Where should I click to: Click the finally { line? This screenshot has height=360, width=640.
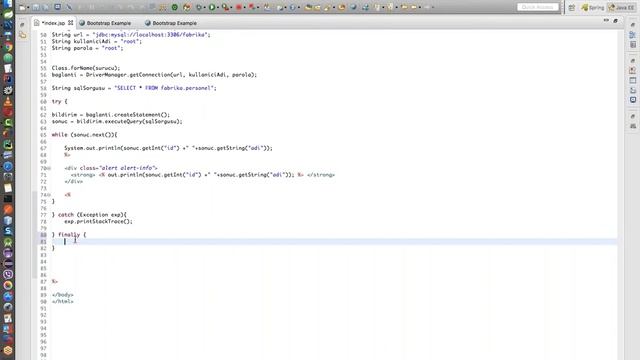(69, 235)
